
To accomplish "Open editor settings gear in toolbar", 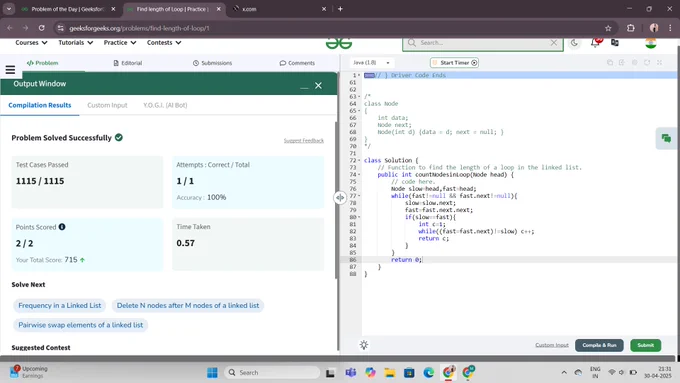I will click(x=634, y=62).
